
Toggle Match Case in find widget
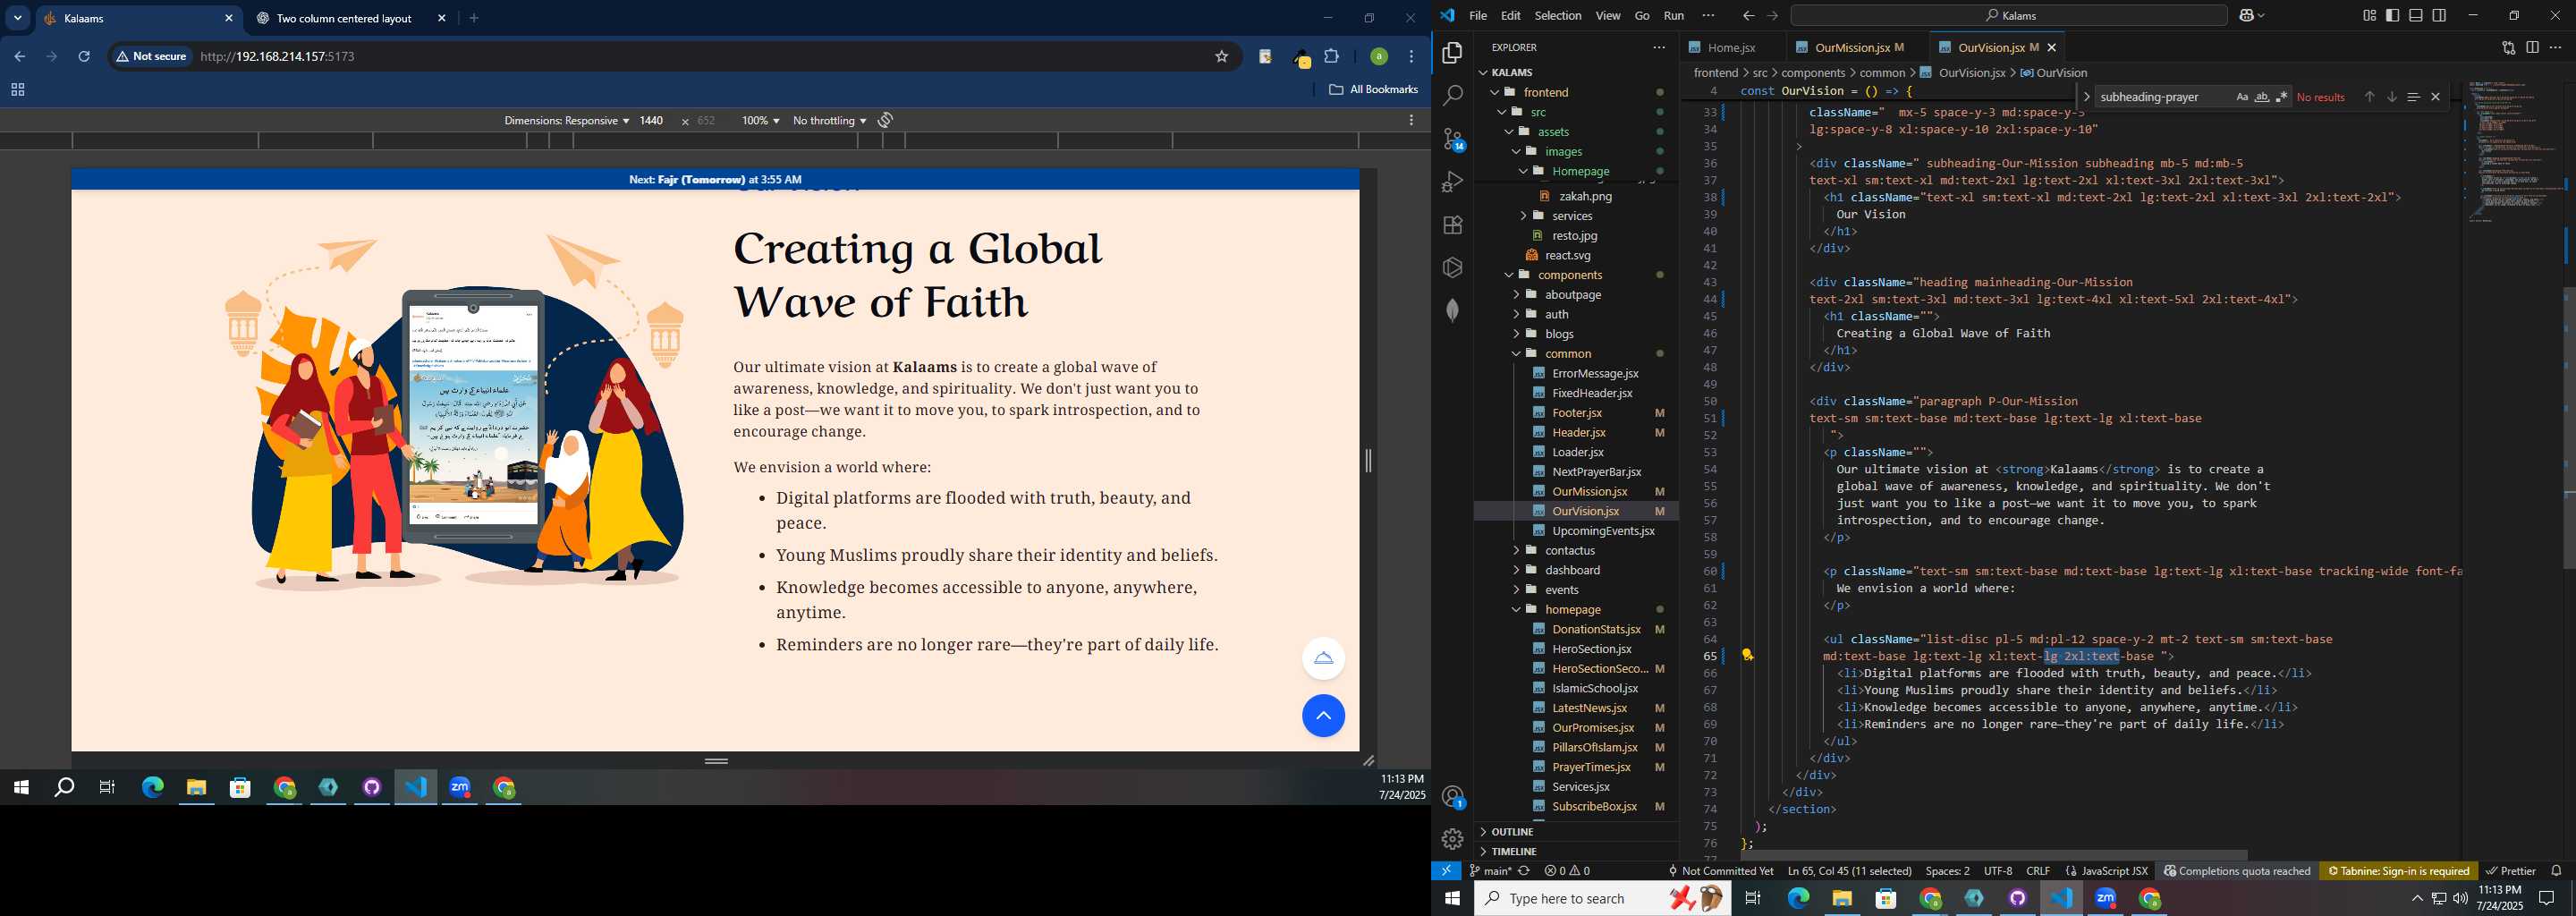[x=2242, y=97]
